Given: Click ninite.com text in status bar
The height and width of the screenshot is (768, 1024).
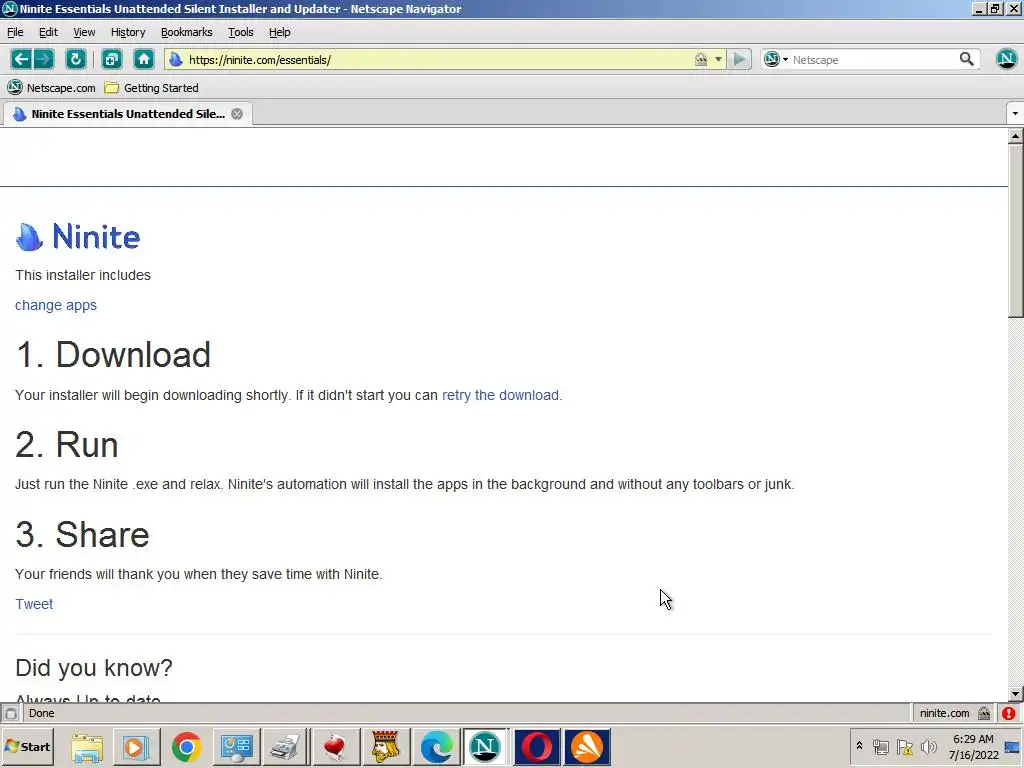Looking at the screenshot, I should pos(944,713).
